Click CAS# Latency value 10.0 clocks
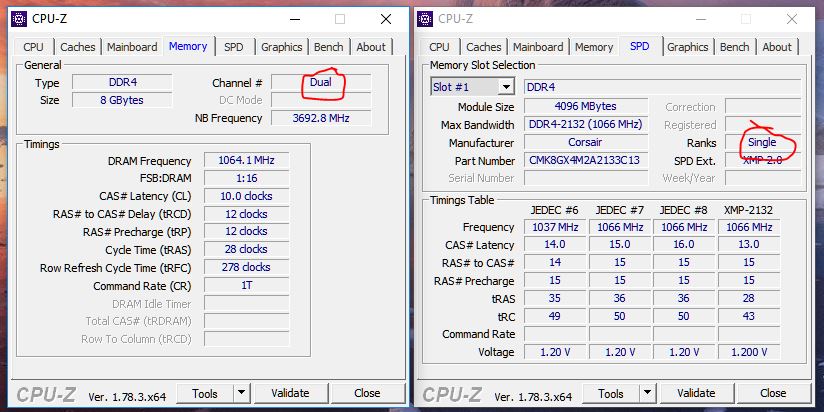This screenshot has width=824, height=412. (x=246, y=196)
